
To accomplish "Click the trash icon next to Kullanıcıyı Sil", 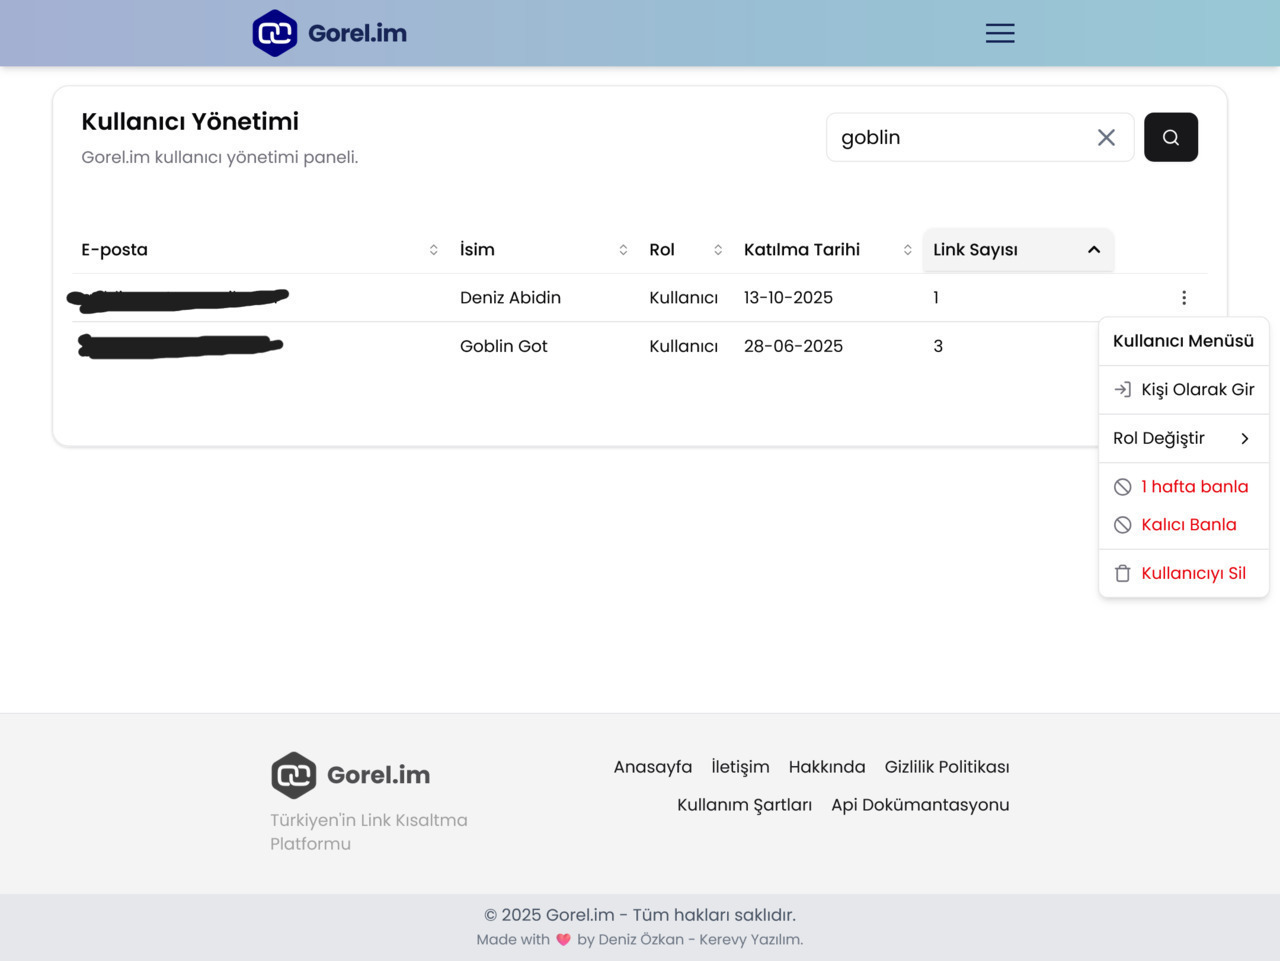I will [x=1123, y=573].
